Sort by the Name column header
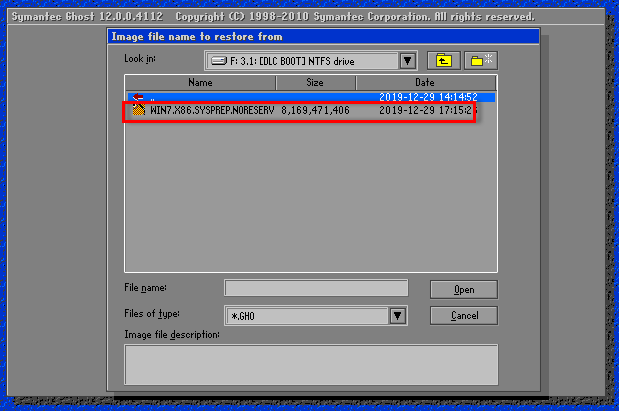The width and height of the screenshot is (619, 411). [x=201, y=83]
